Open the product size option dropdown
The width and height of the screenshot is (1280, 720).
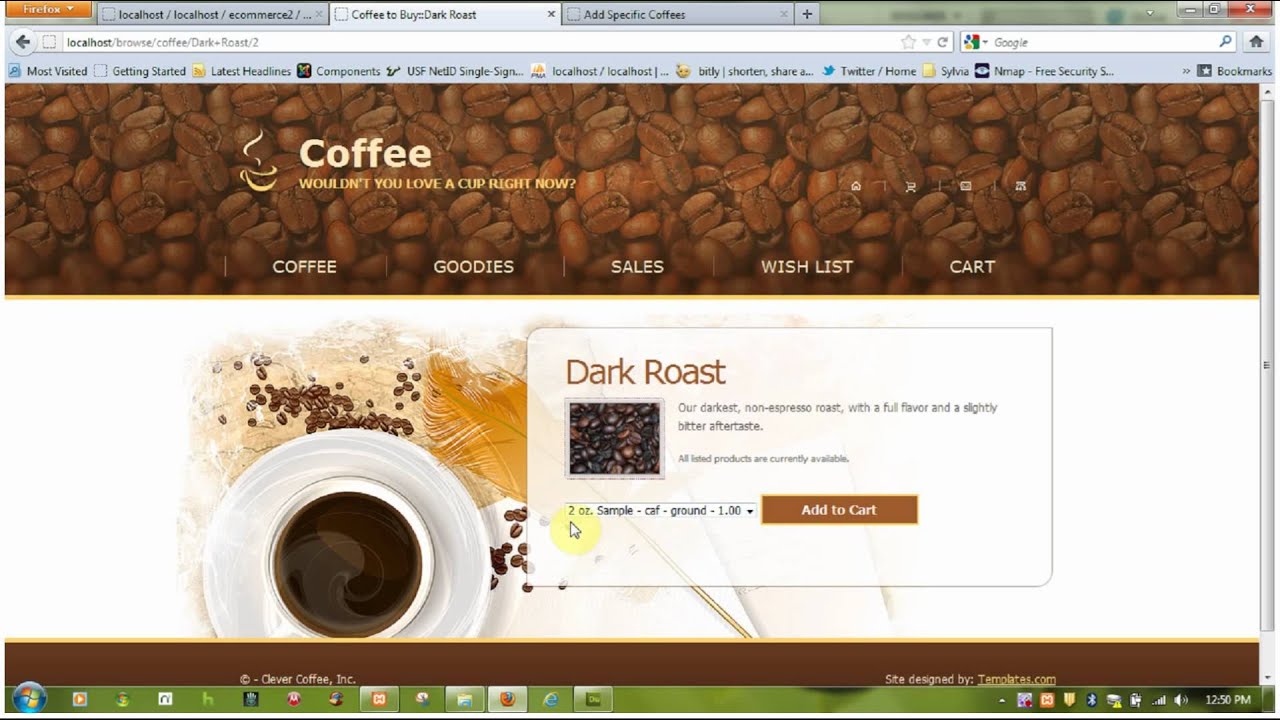coord(660,510)
